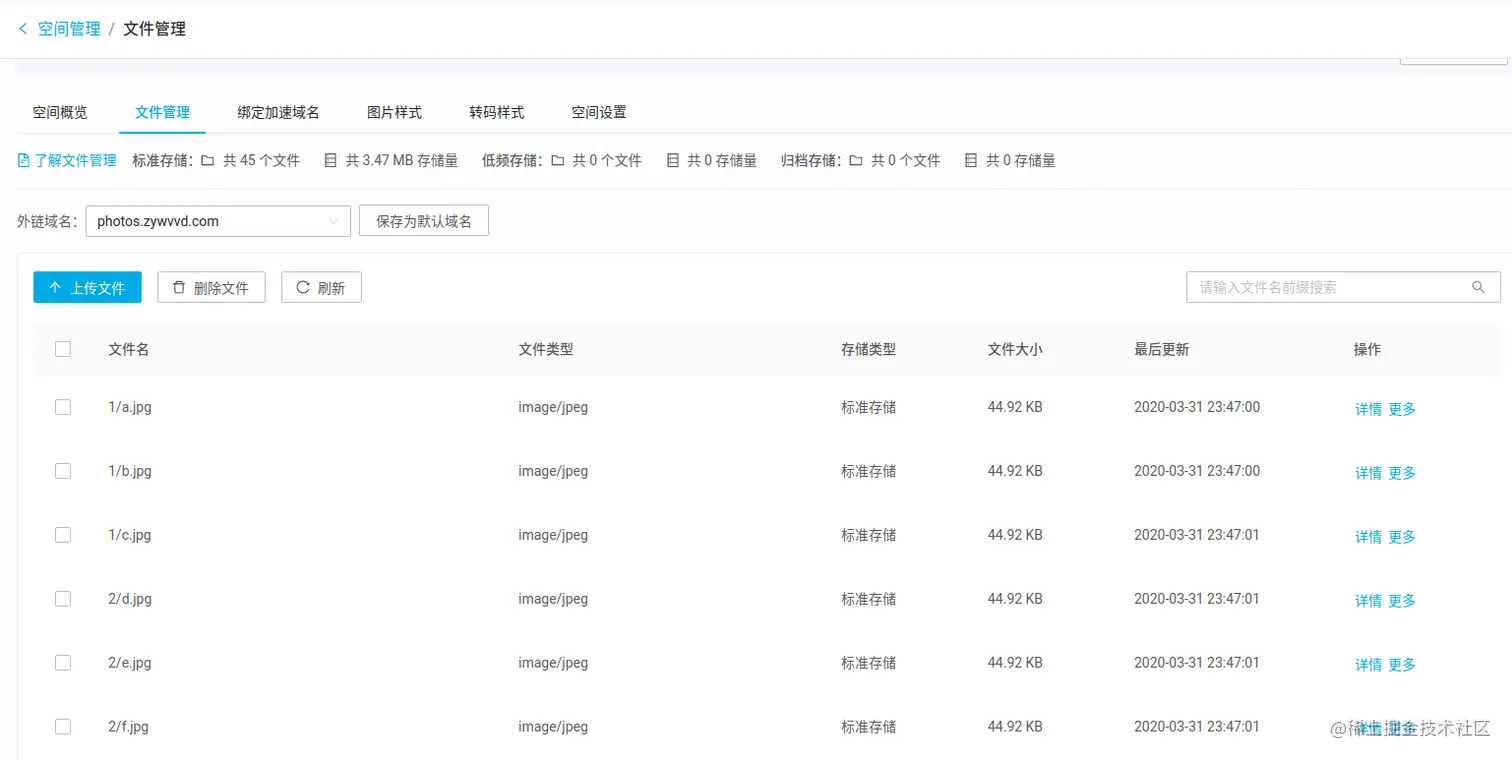Click the 保存为默认域名 button
The height and width of the screenshot is (760, 1512).
pos(423,220)
